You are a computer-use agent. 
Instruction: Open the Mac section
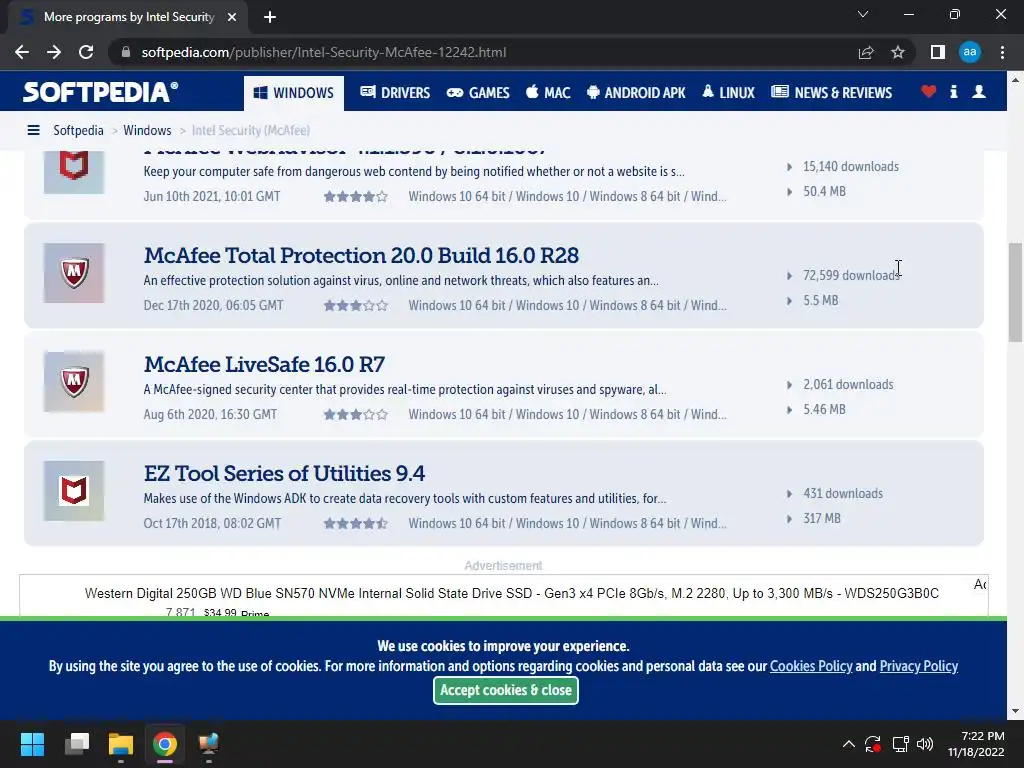pyautogui.click(x=549, y=93)
